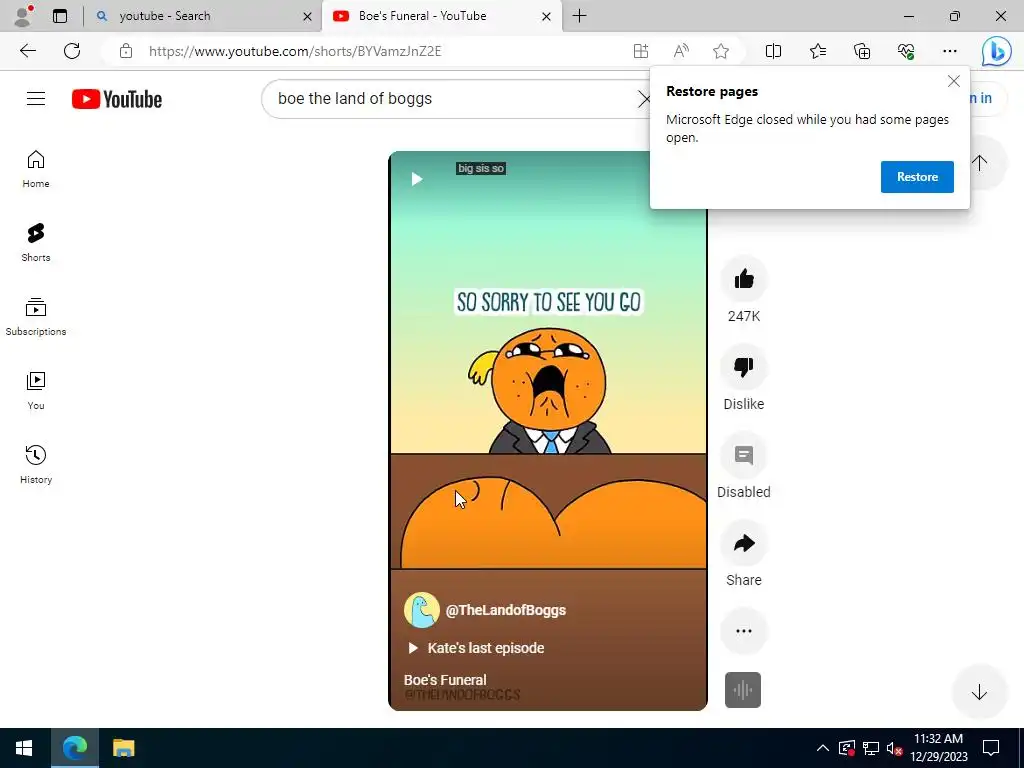Play the short video

pyautogui.click(x=417, y=178)
